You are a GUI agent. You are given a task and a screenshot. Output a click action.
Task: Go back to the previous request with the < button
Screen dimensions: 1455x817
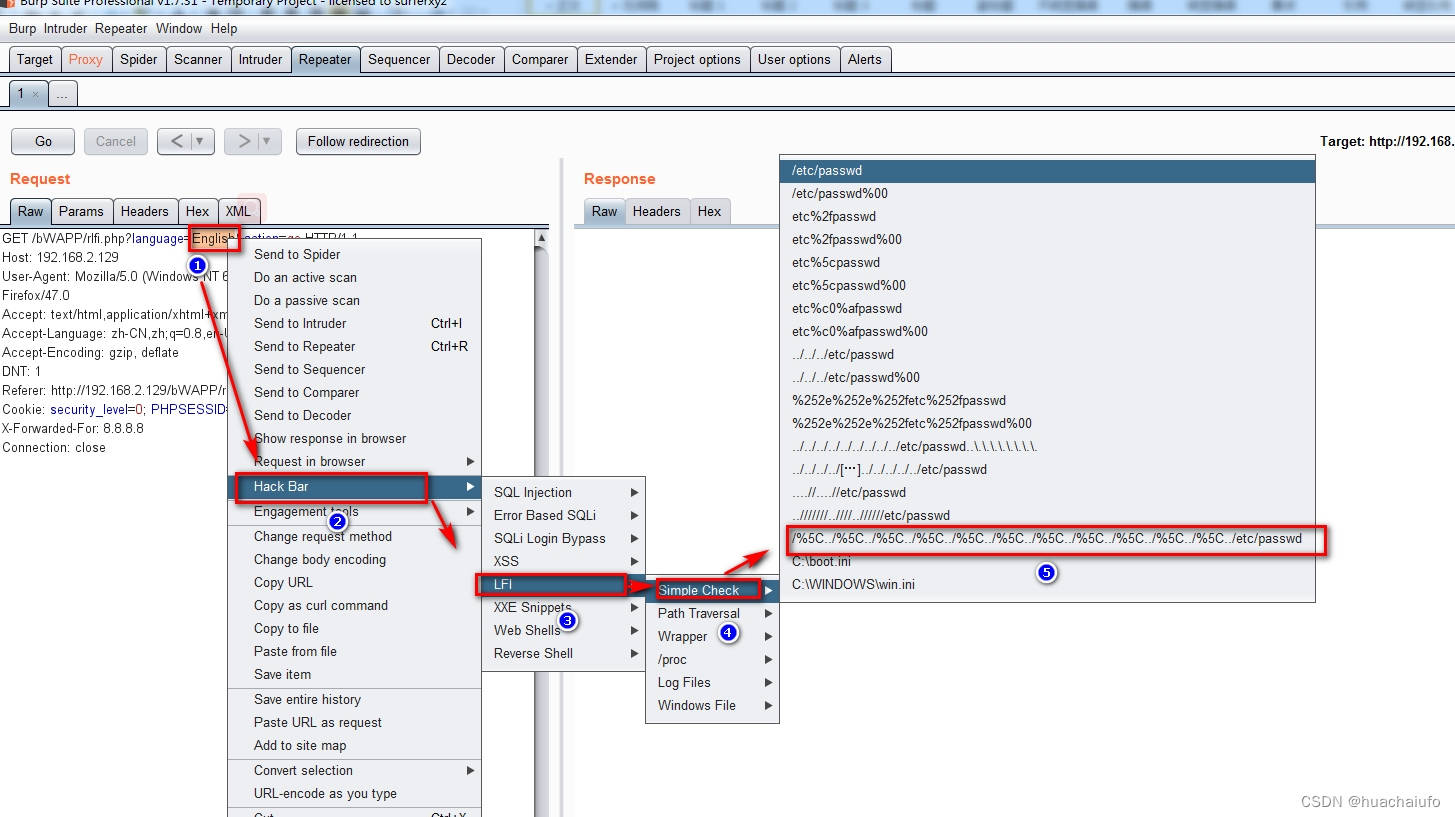coord(176,141)
